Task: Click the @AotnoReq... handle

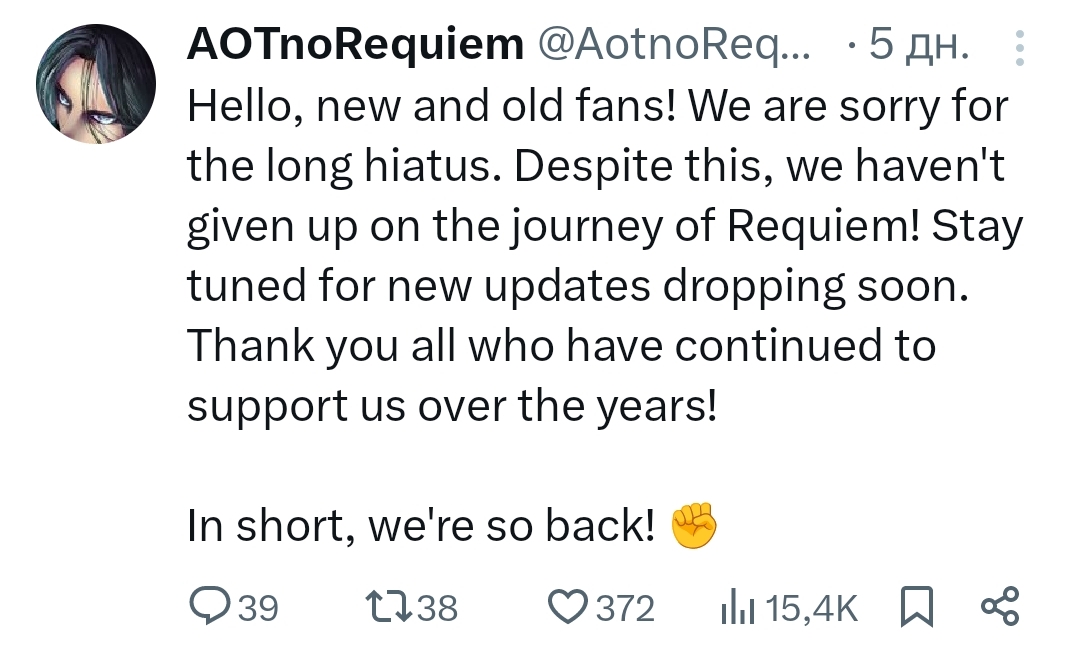Action: [x=678, y=45]
